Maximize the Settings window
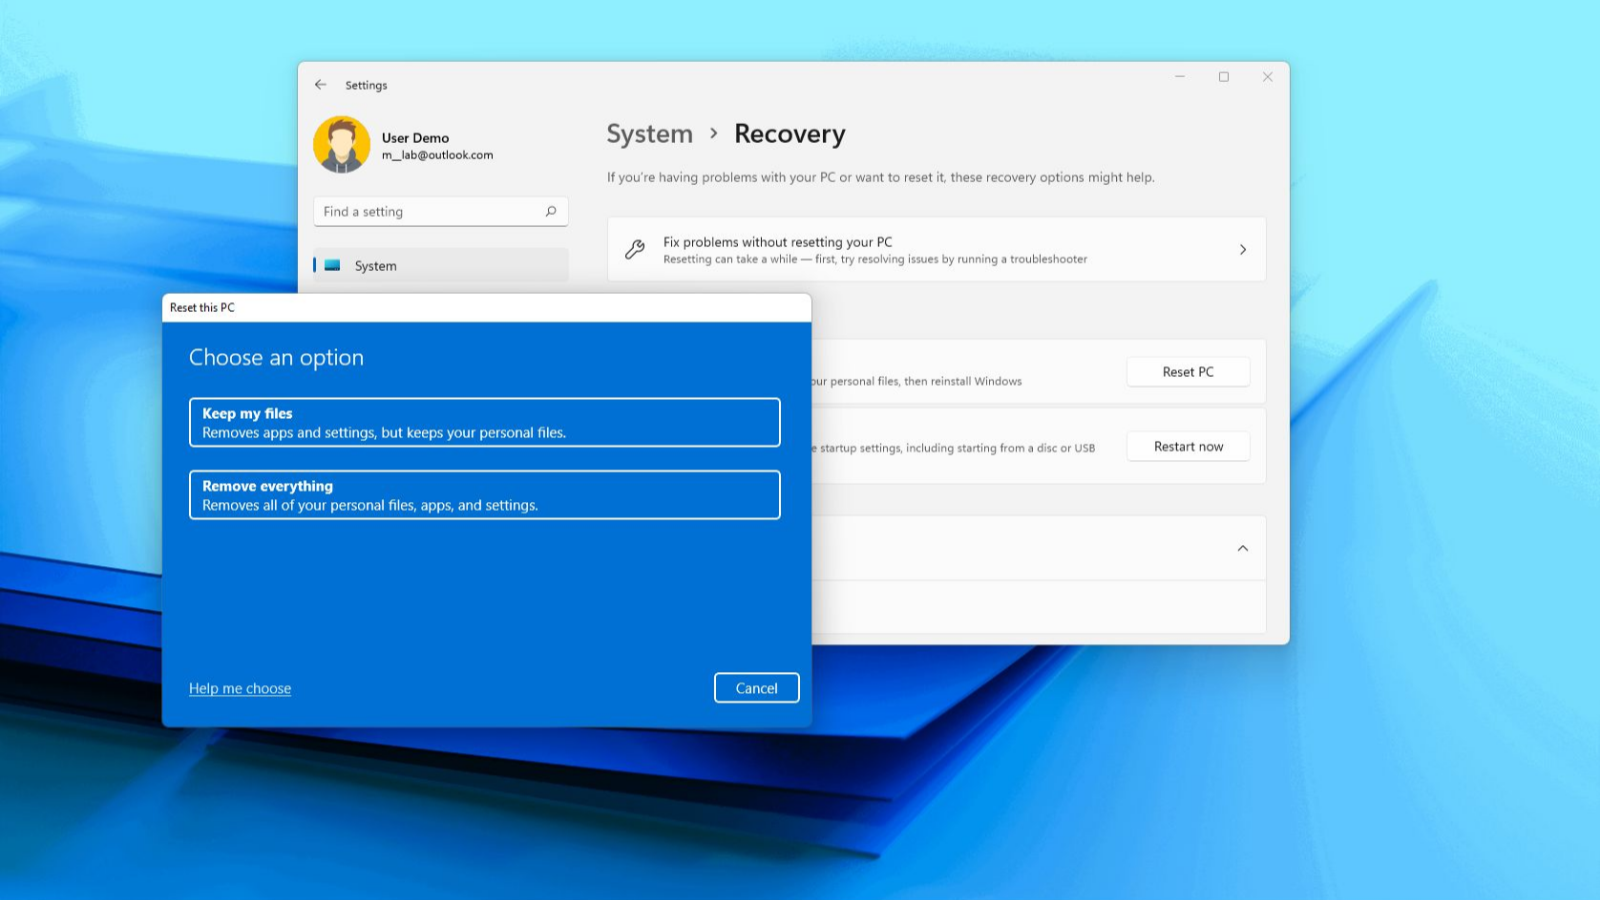The height and width of the screenshot is (900, 1600). [1223, 77]
